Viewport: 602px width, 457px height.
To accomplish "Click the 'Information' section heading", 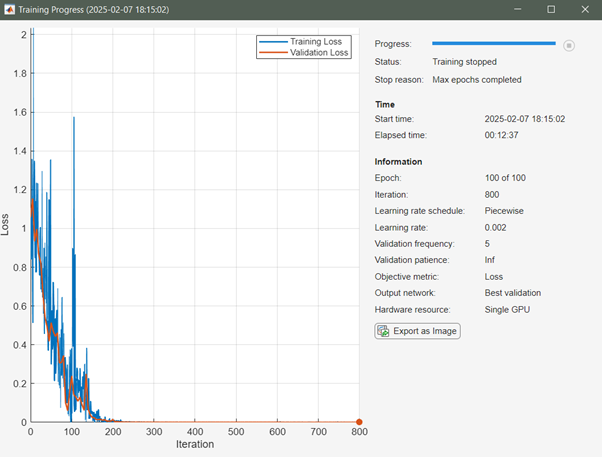I will coord(398,162).
